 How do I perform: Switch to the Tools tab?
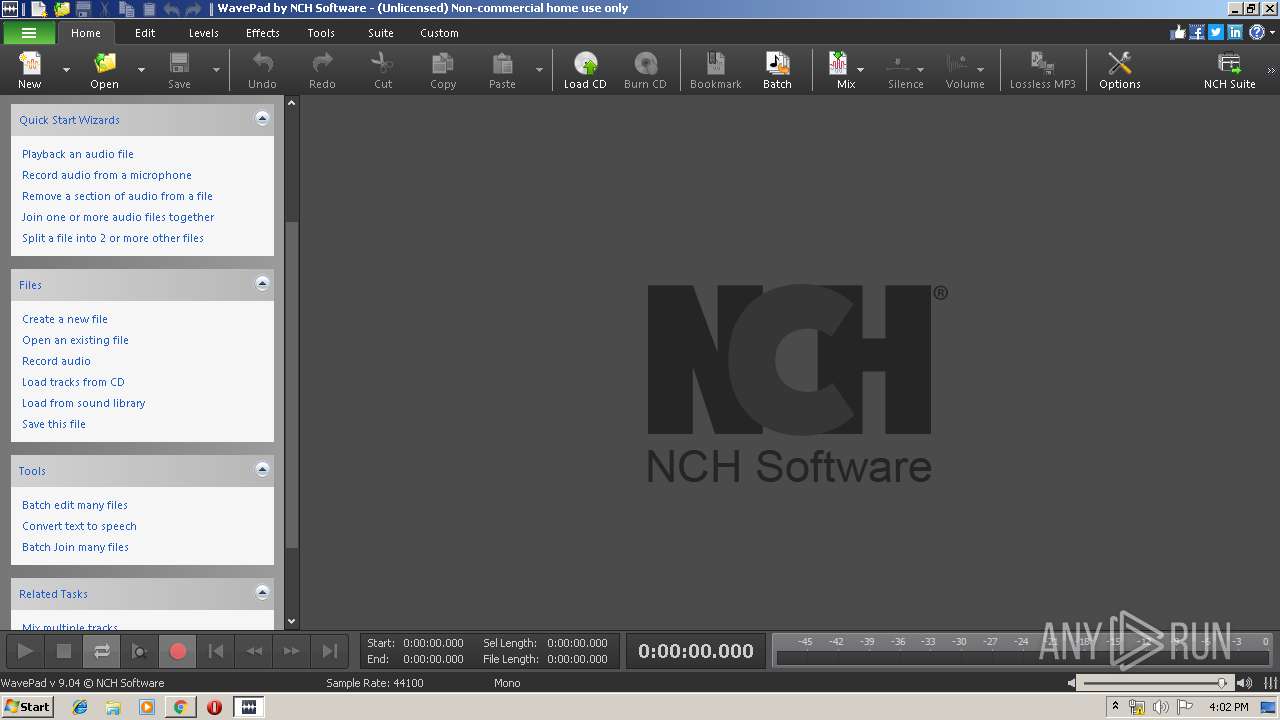(x=321, y=33)
